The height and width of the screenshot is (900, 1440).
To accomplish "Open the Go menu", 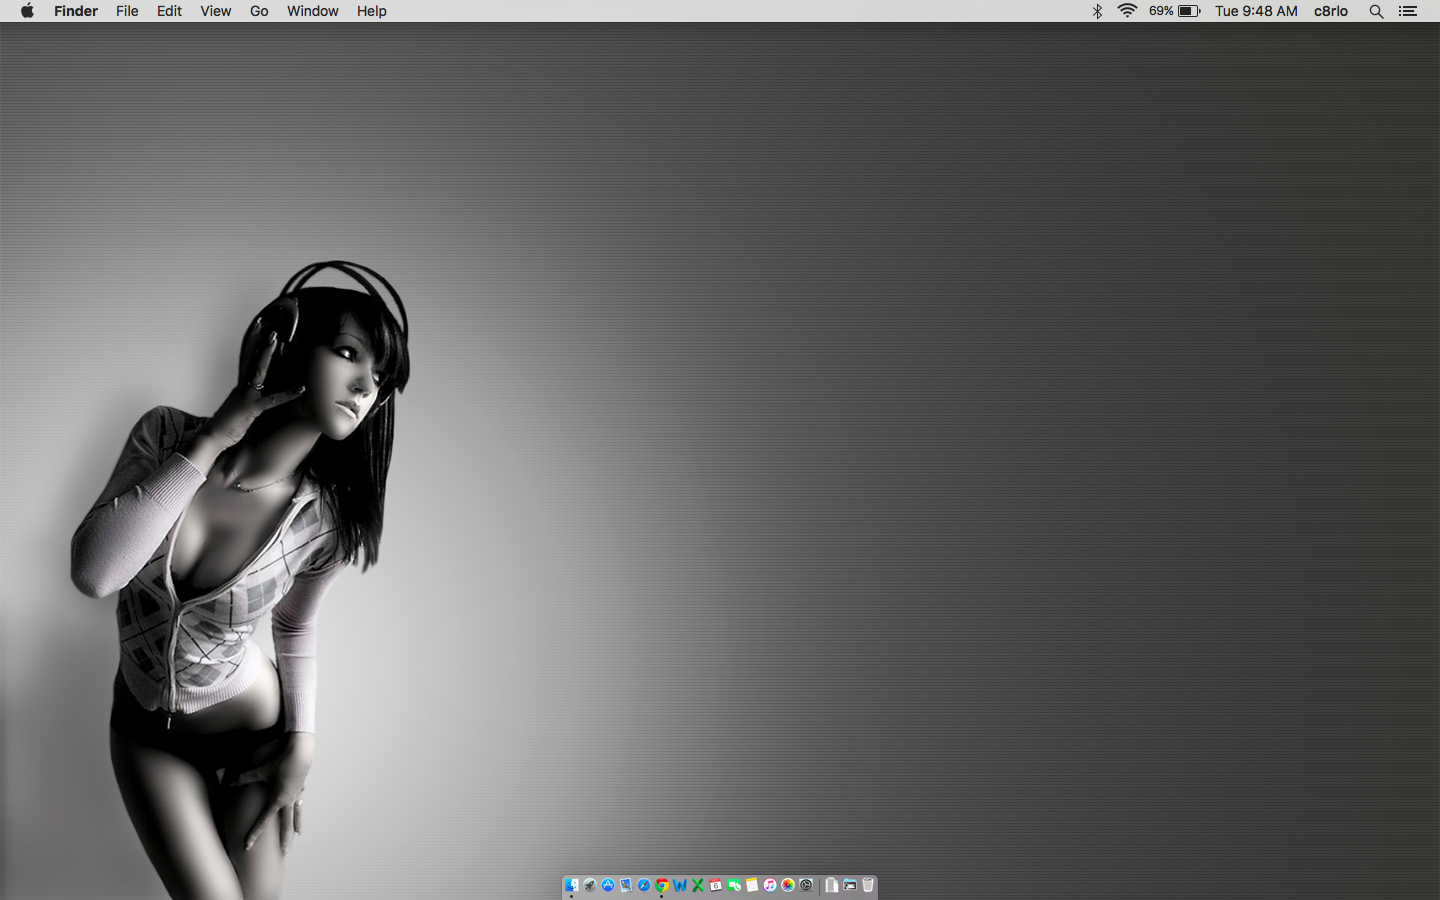I will point(259,11).
